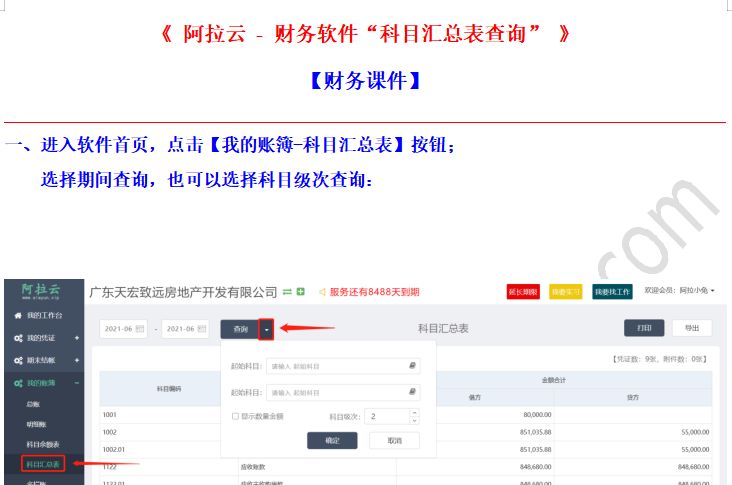
Task: Click the start period 2021-06 field
Action: pyautogui.click(x=123, y=329)
